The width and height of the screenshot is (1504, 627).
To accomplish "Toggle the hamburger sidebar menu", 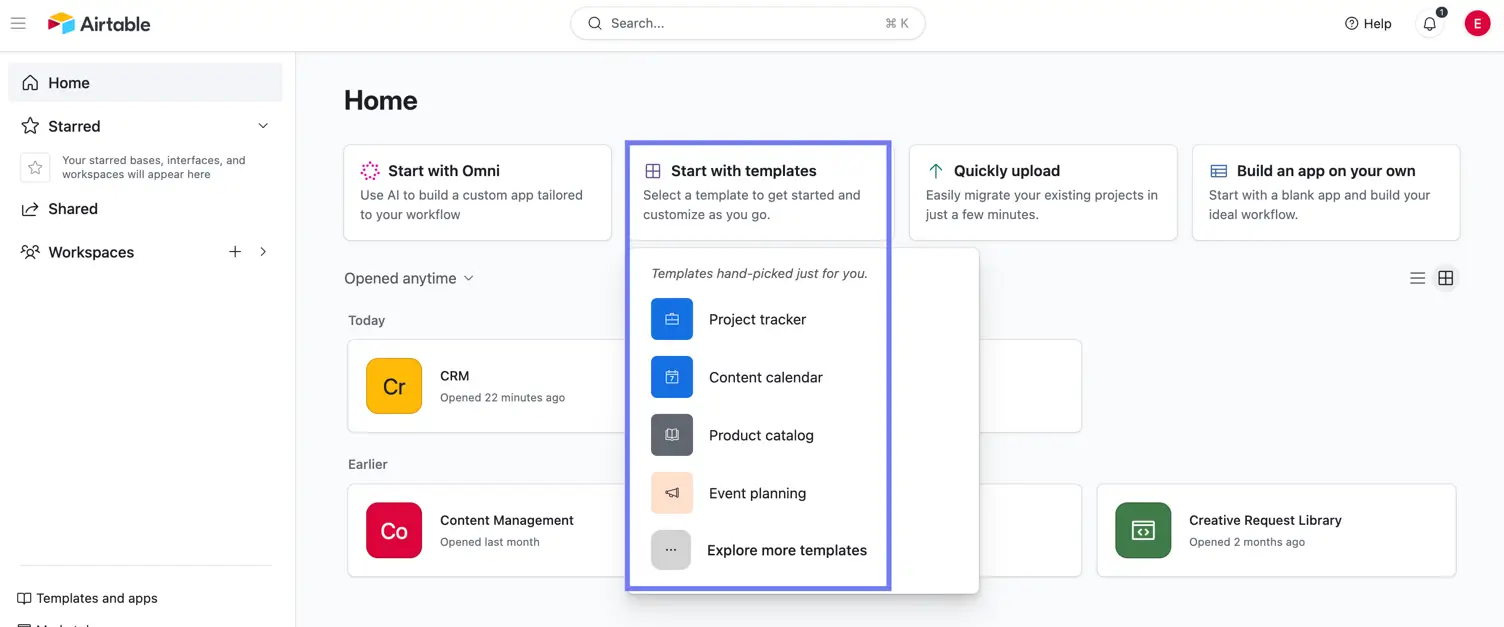I will (x=18, y=23).
